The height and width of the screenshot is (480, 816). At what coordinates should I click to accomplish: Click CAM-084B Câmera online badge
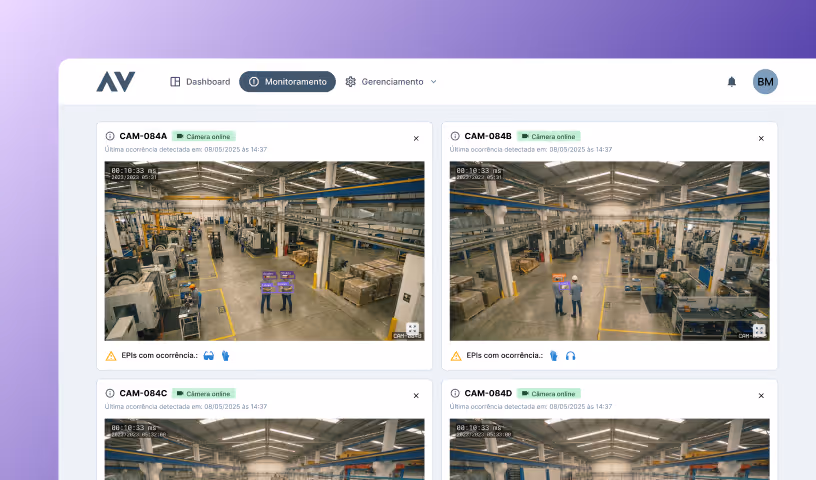549,136
